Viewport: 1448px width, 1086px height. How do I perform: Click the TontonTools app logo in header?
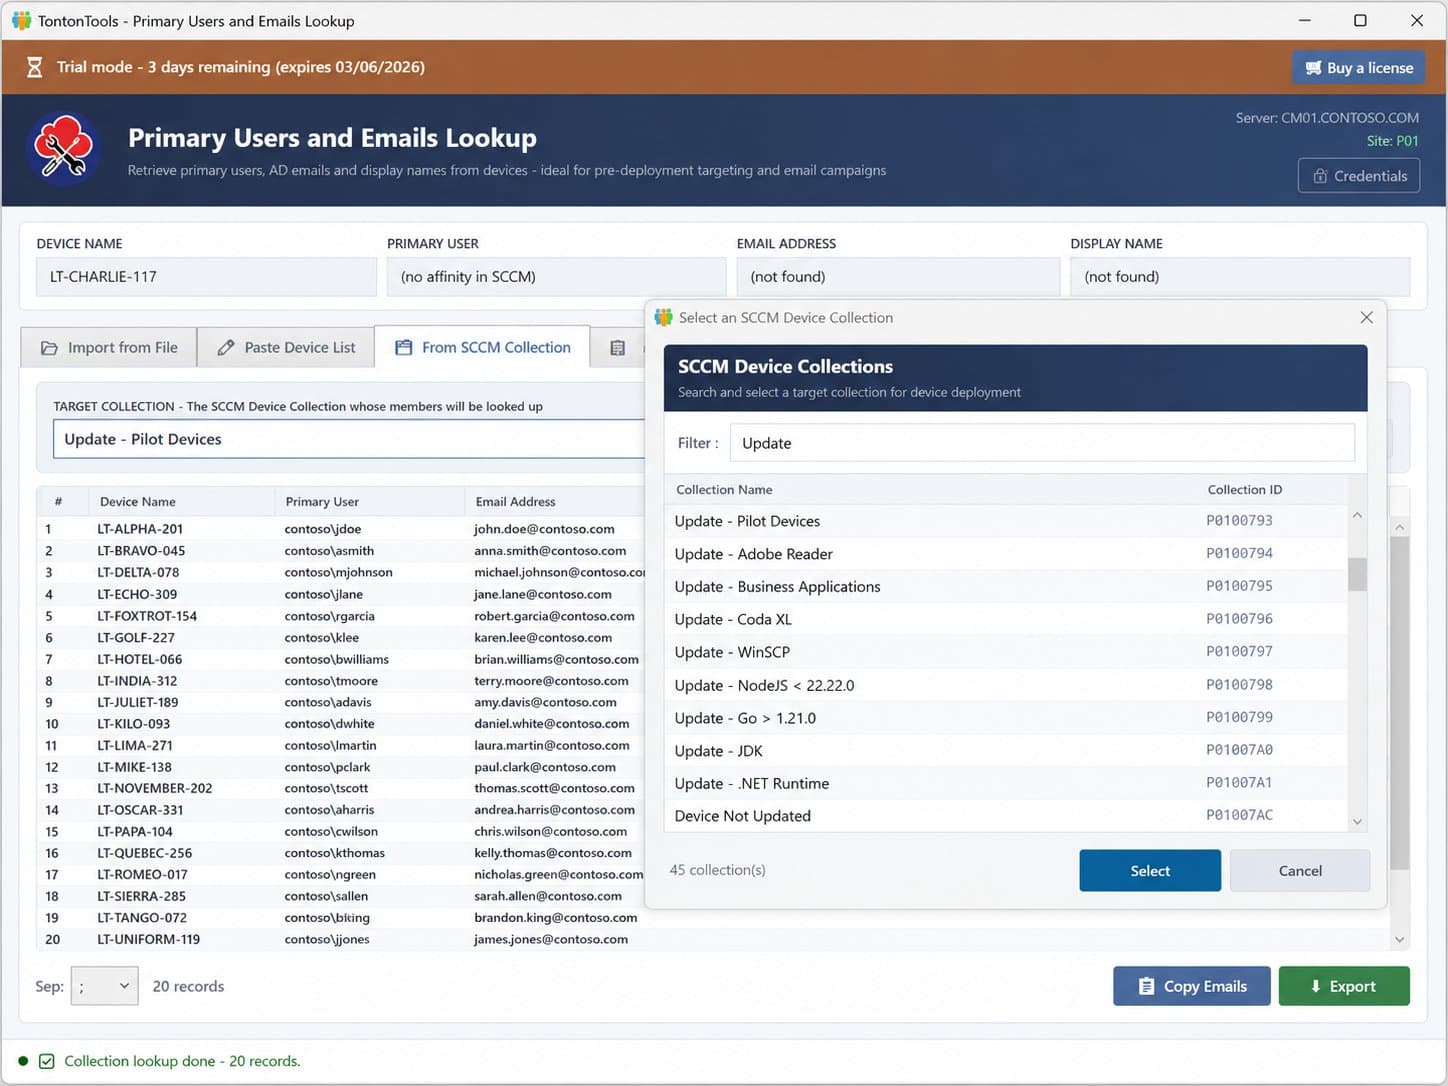[x=64, y=150]
